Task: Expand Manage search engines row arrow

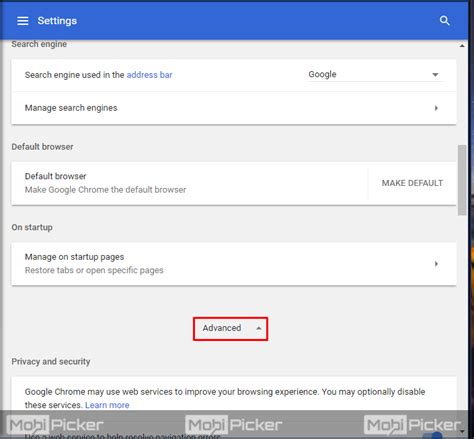Action: (436, 108)
